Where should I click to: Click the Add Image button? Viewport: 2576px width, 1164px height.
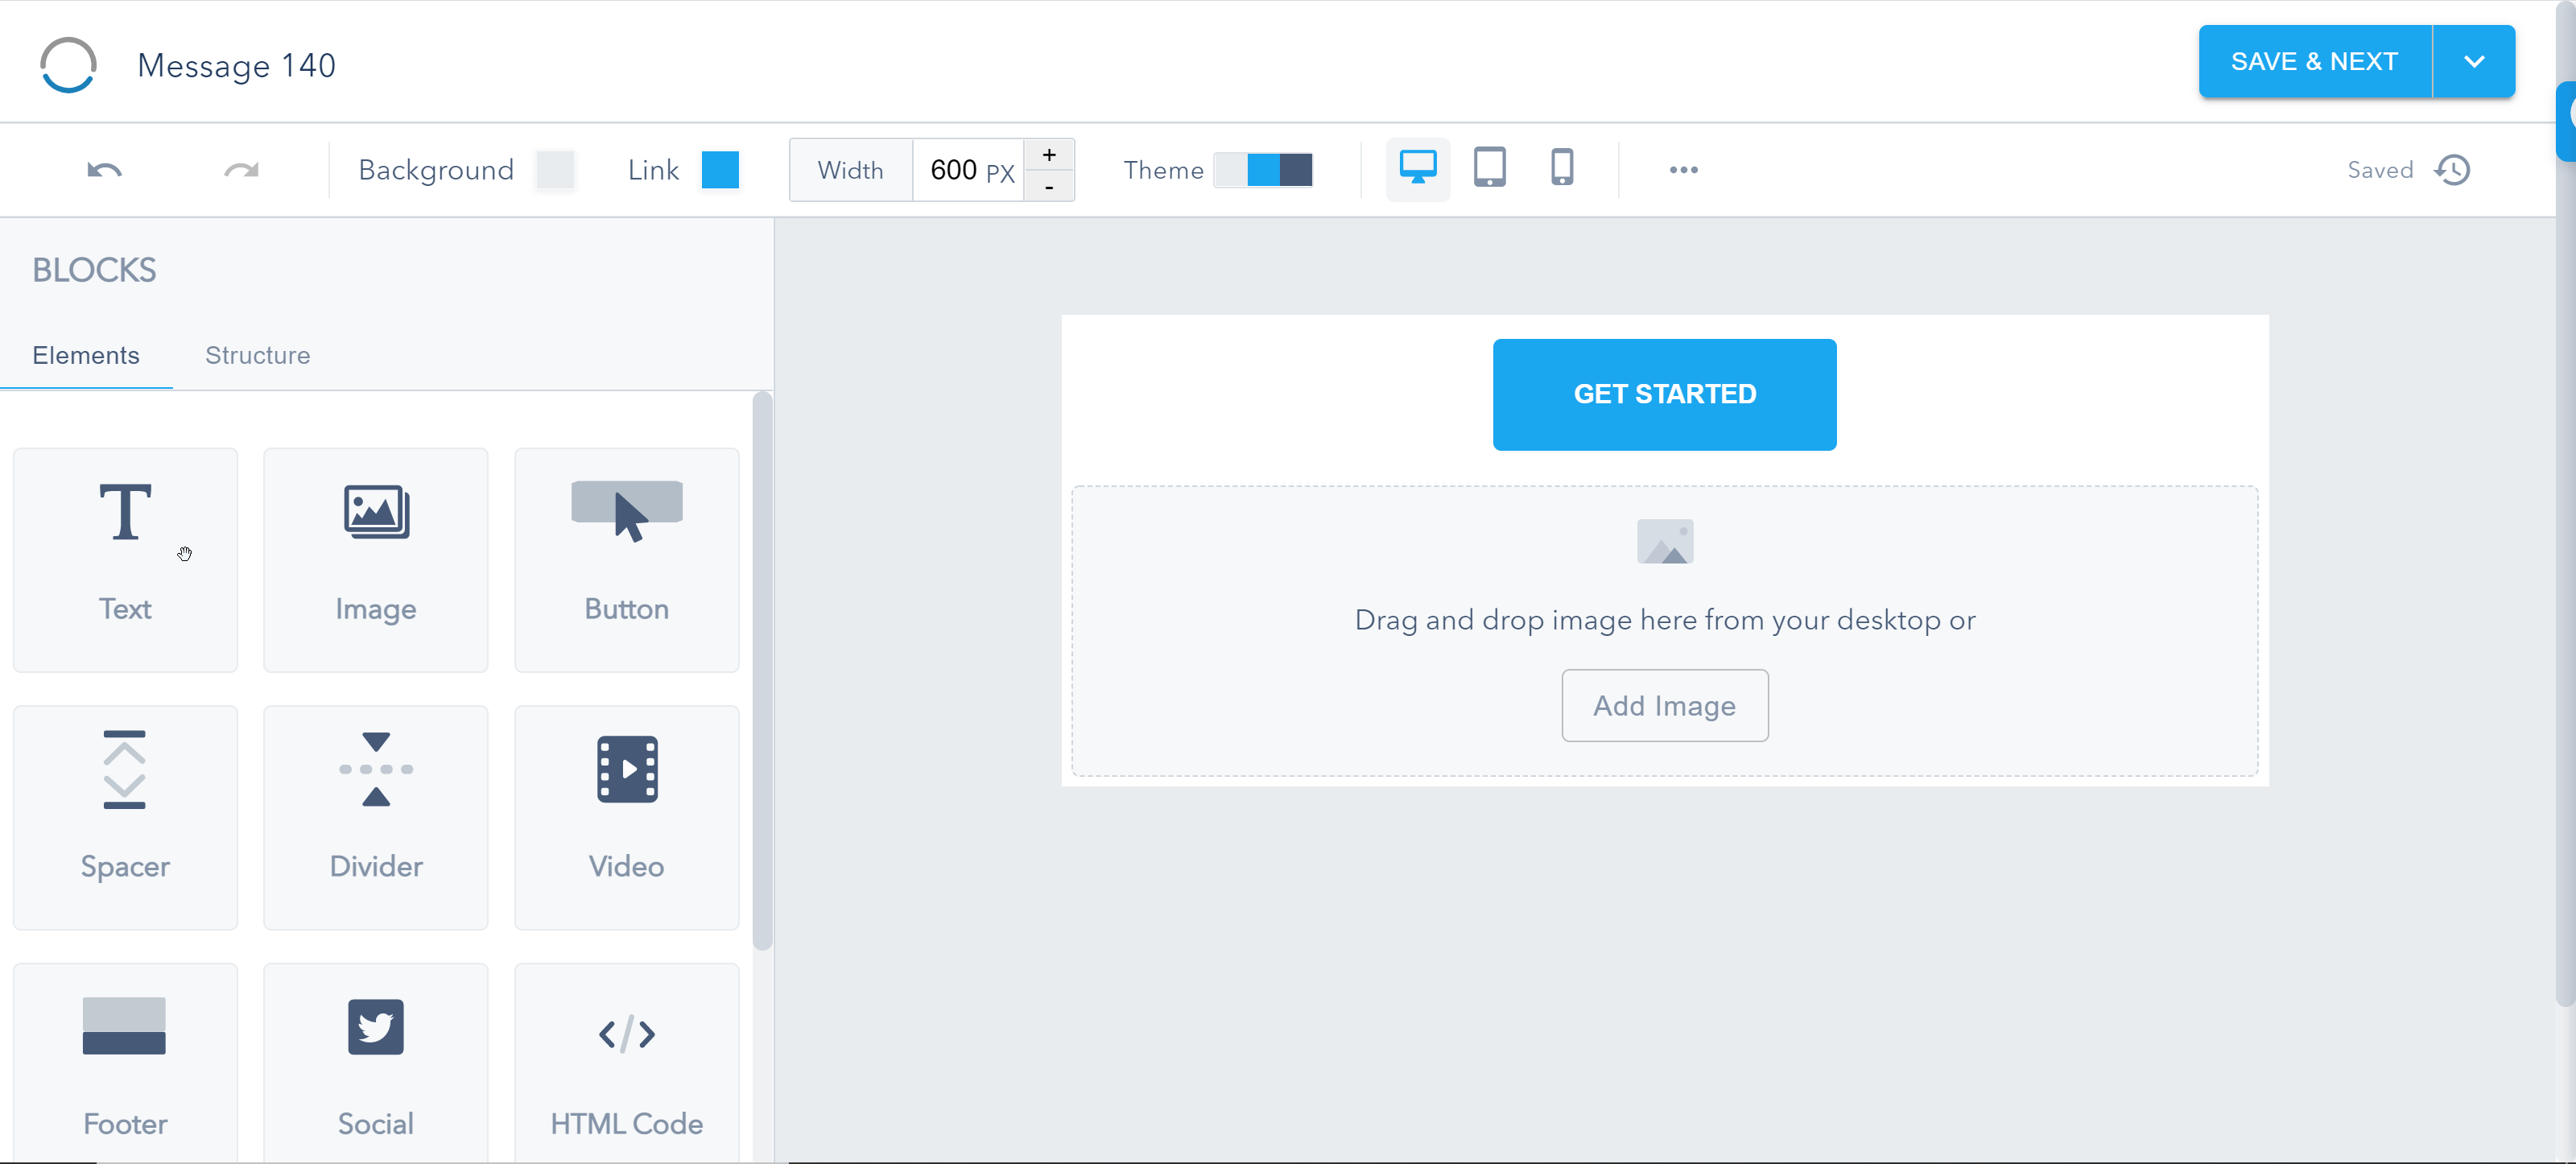coord(1666,706)
